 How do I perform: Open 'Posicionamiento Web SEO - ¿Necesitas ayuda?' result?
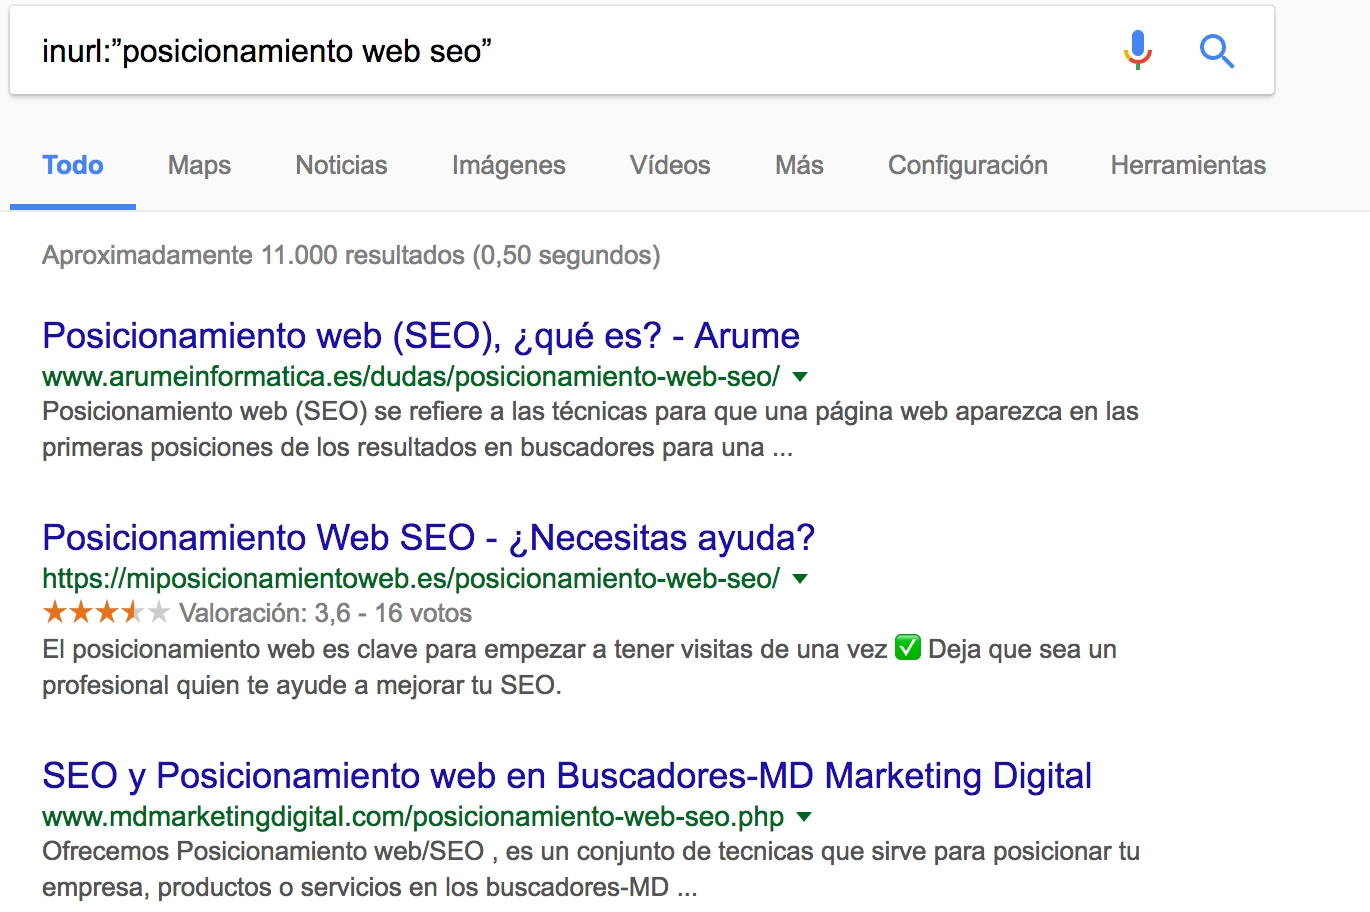click(428, 538)
